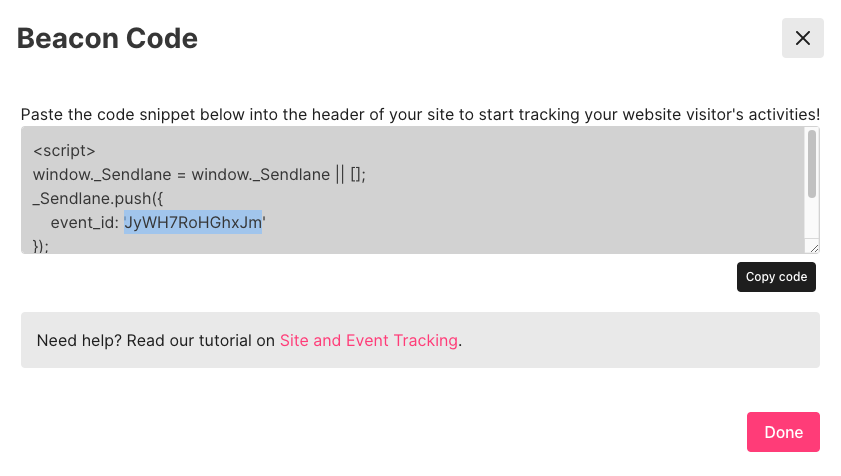Click the closing quote after the event ID
Screen dimensions: 841x476
(x=264, y=222)
